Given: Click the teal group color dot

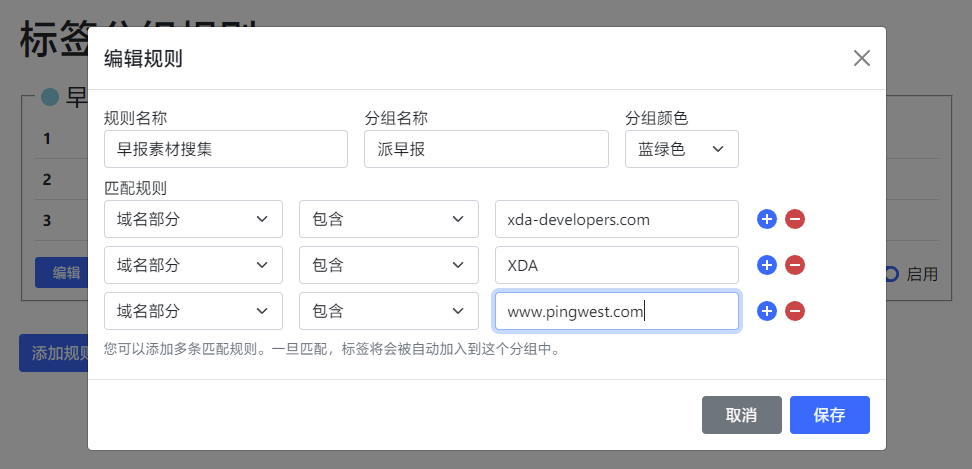Looking at the screenshot, I should coord(50,98).
